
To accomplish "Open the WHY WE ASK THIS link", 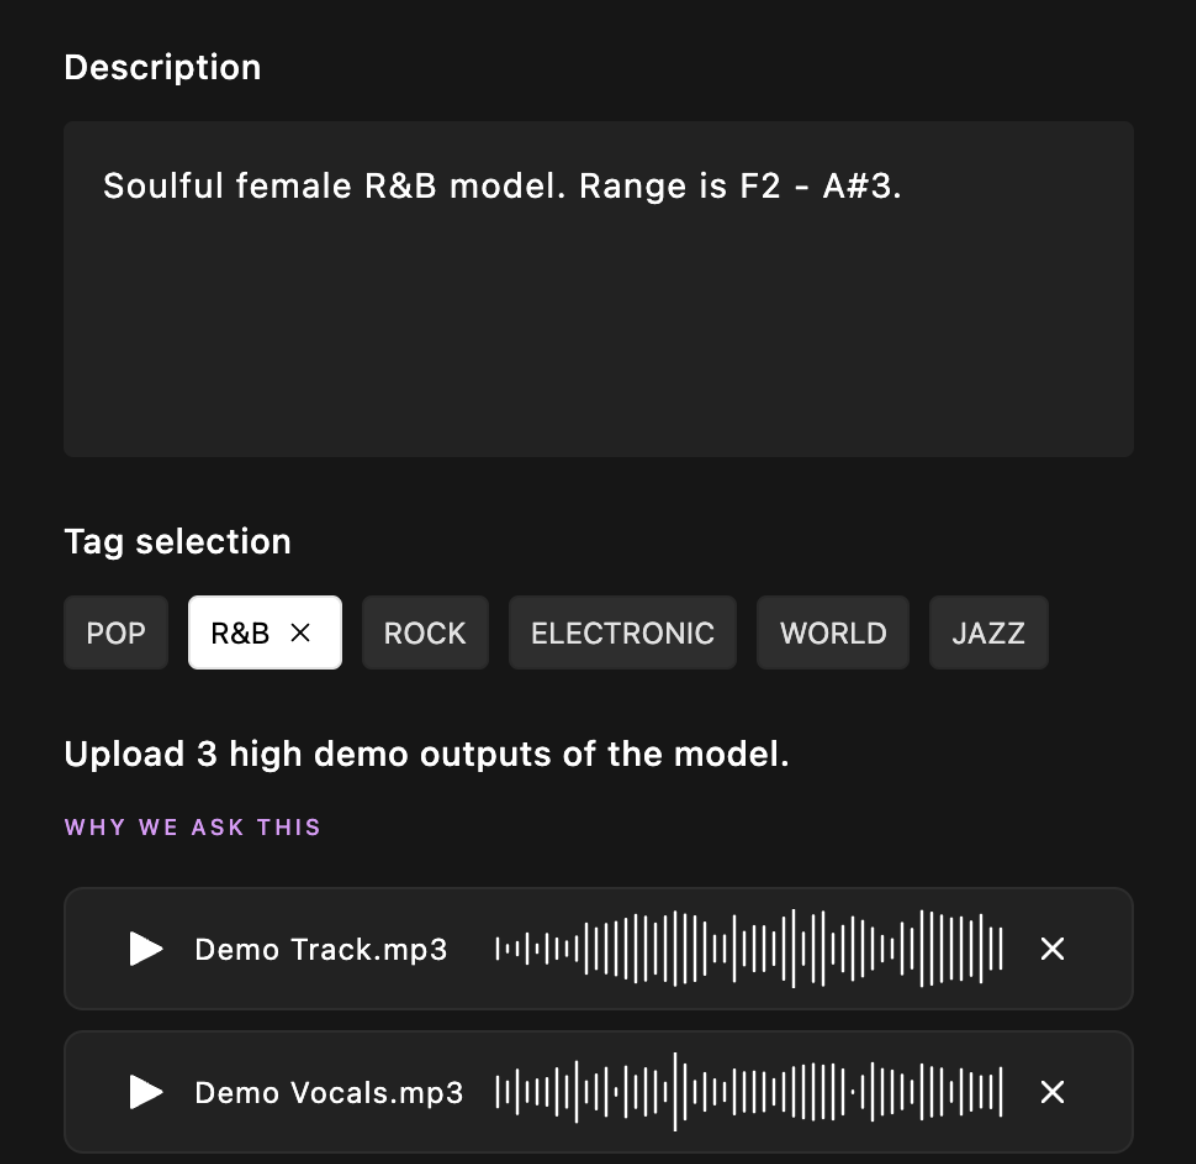I will click(193, 827).
